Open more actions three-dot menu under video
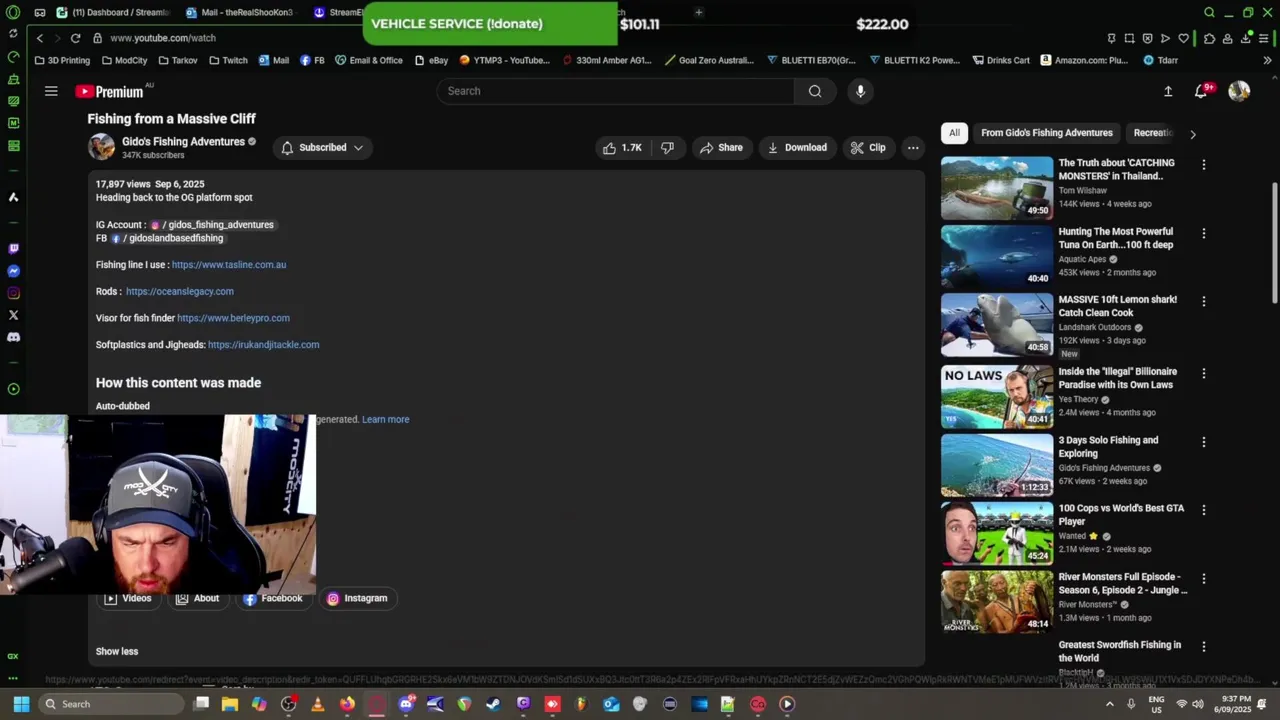This screenshot has width=1280, height=720. (x=913, y=148)
